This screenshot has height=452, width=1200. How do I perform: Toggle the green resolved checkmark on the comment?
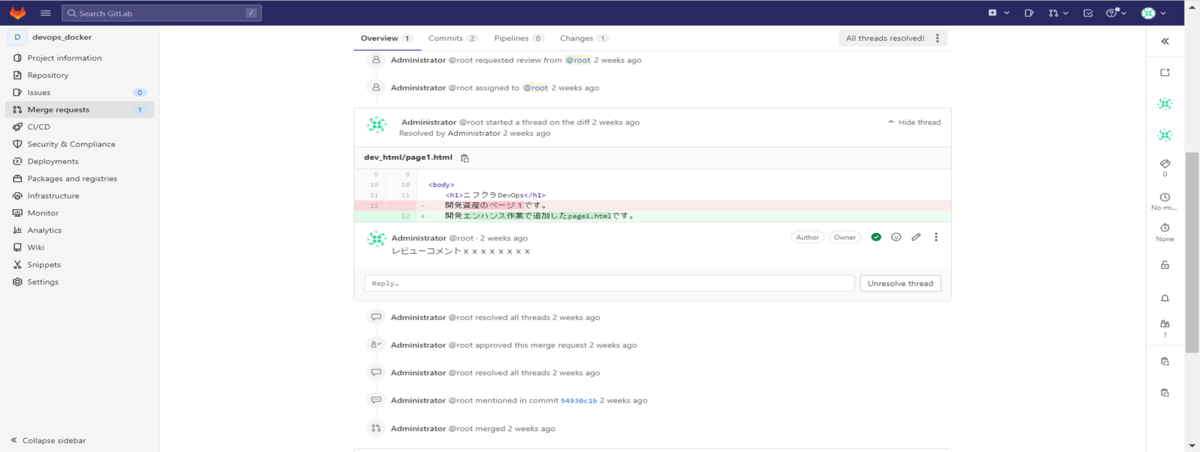pyautogui.click(x=876, y=237)
